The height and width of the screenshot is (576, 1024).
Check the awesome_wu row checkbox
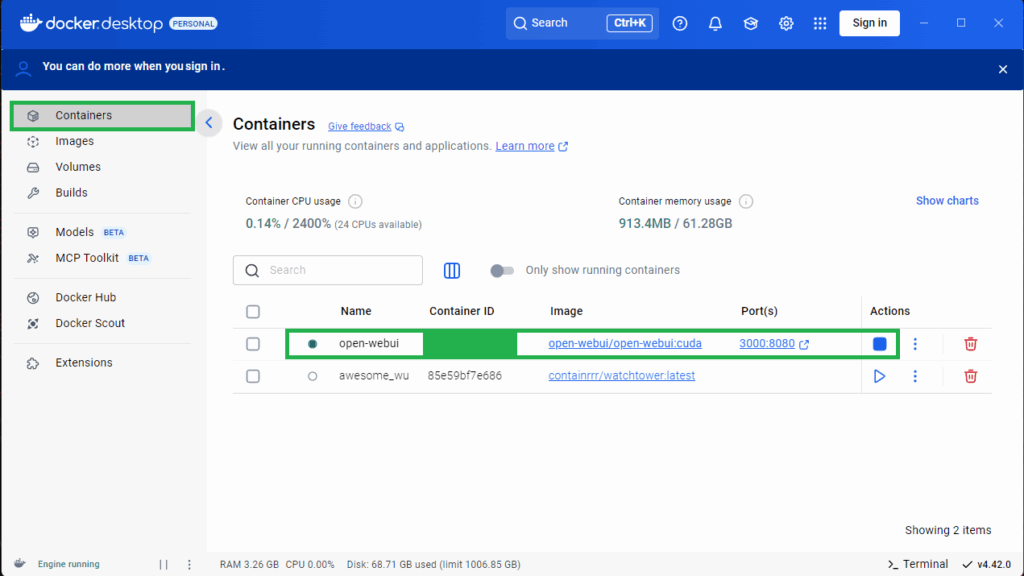pyautogui.click(x=253, y=376)
